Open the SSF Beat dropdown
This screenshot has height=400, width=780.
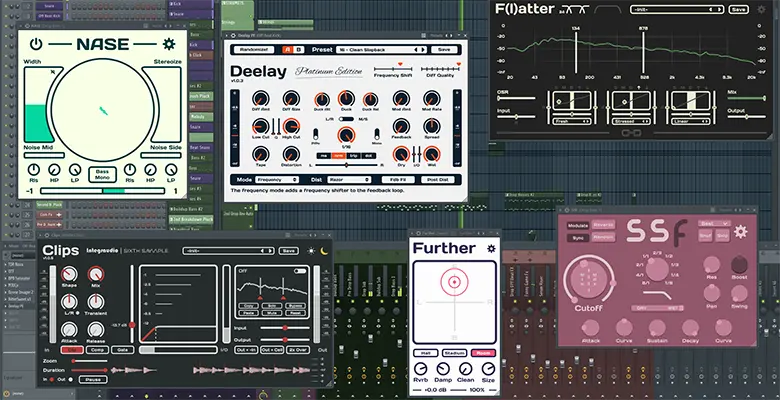(x=713, y=223)
